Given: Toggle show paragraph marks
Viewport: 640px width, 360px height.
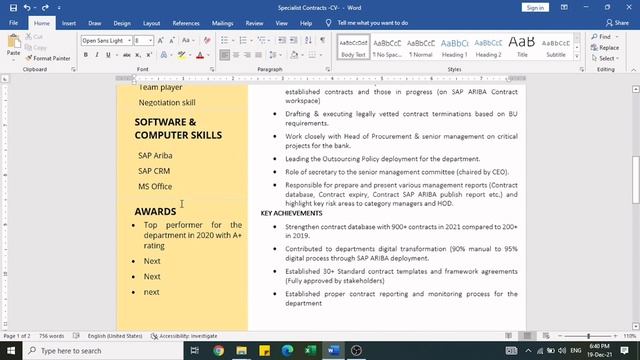Looking at the screenshot, I should pyautogui.click(x=323, y=40).
